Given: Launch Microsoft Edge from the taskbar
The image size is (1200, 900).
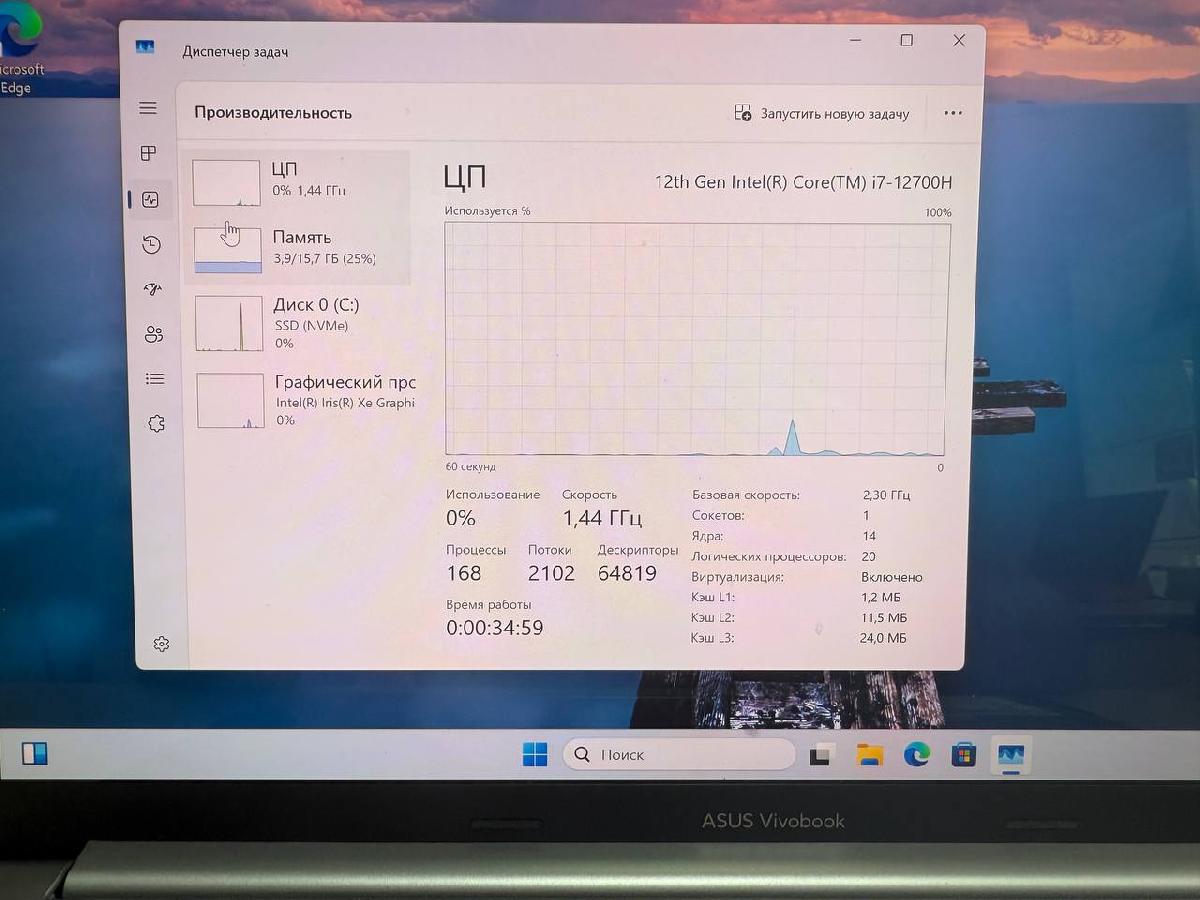Looking at the screenshot, I should pyautogui.click(x=916, y=755).
